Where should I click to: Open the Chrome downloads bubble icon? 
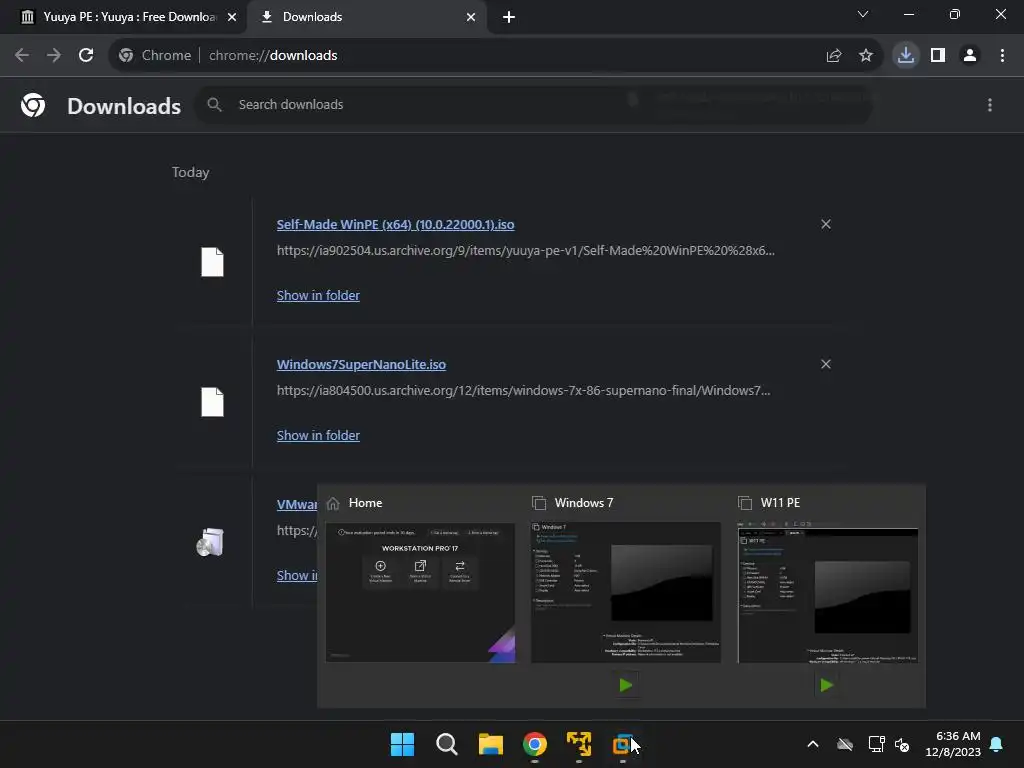(906, 56)
